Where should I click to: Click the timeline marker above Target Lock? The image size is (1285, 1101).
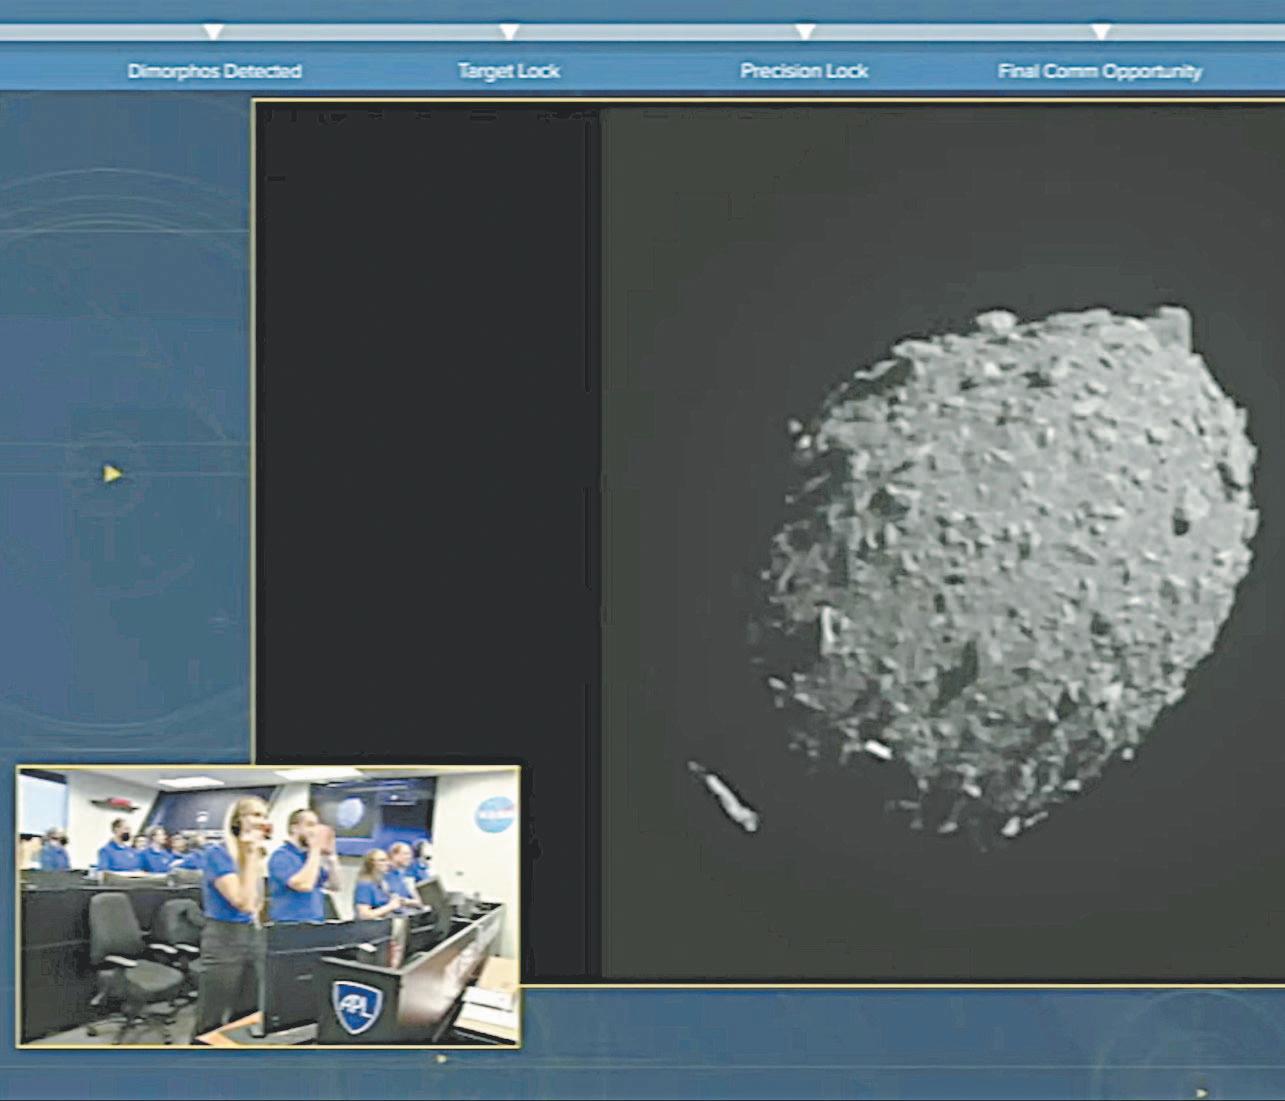[509, 32]
